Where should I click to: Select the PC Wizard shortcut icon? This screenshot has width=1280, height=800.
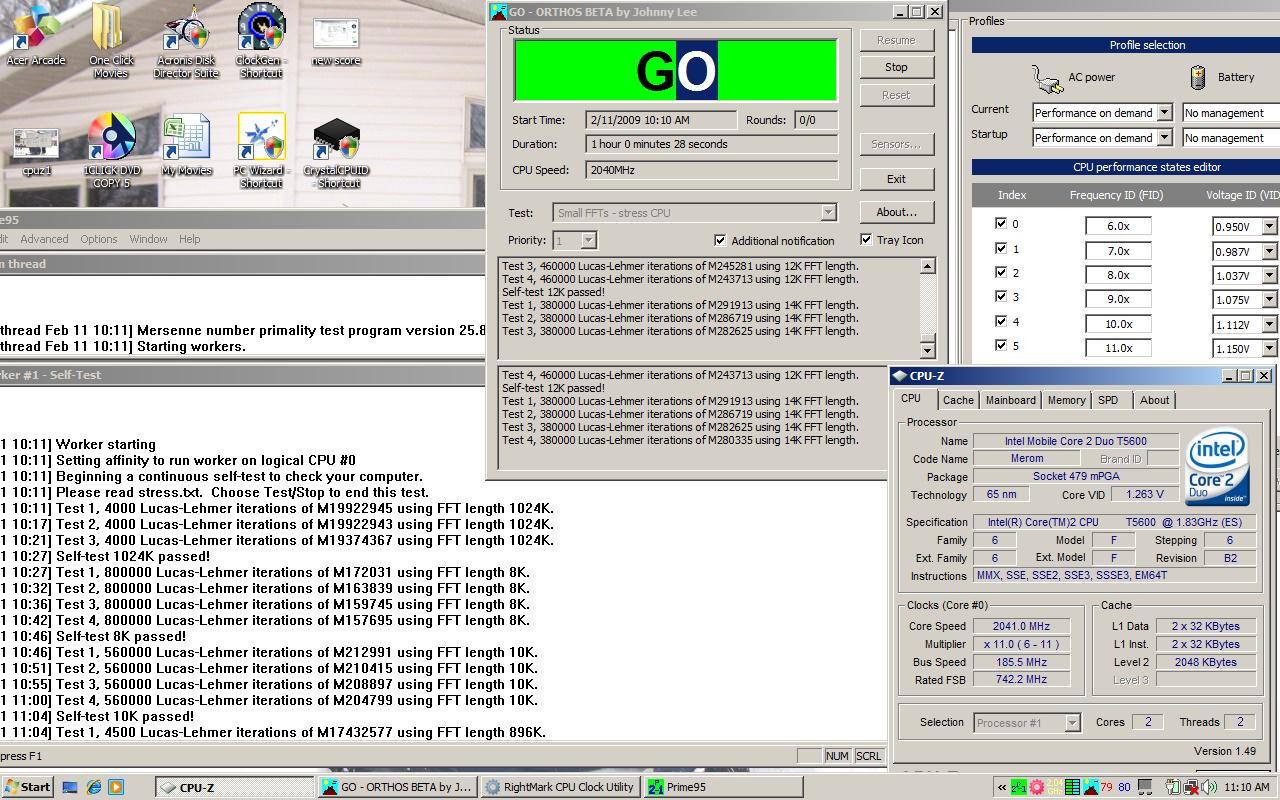261,150
